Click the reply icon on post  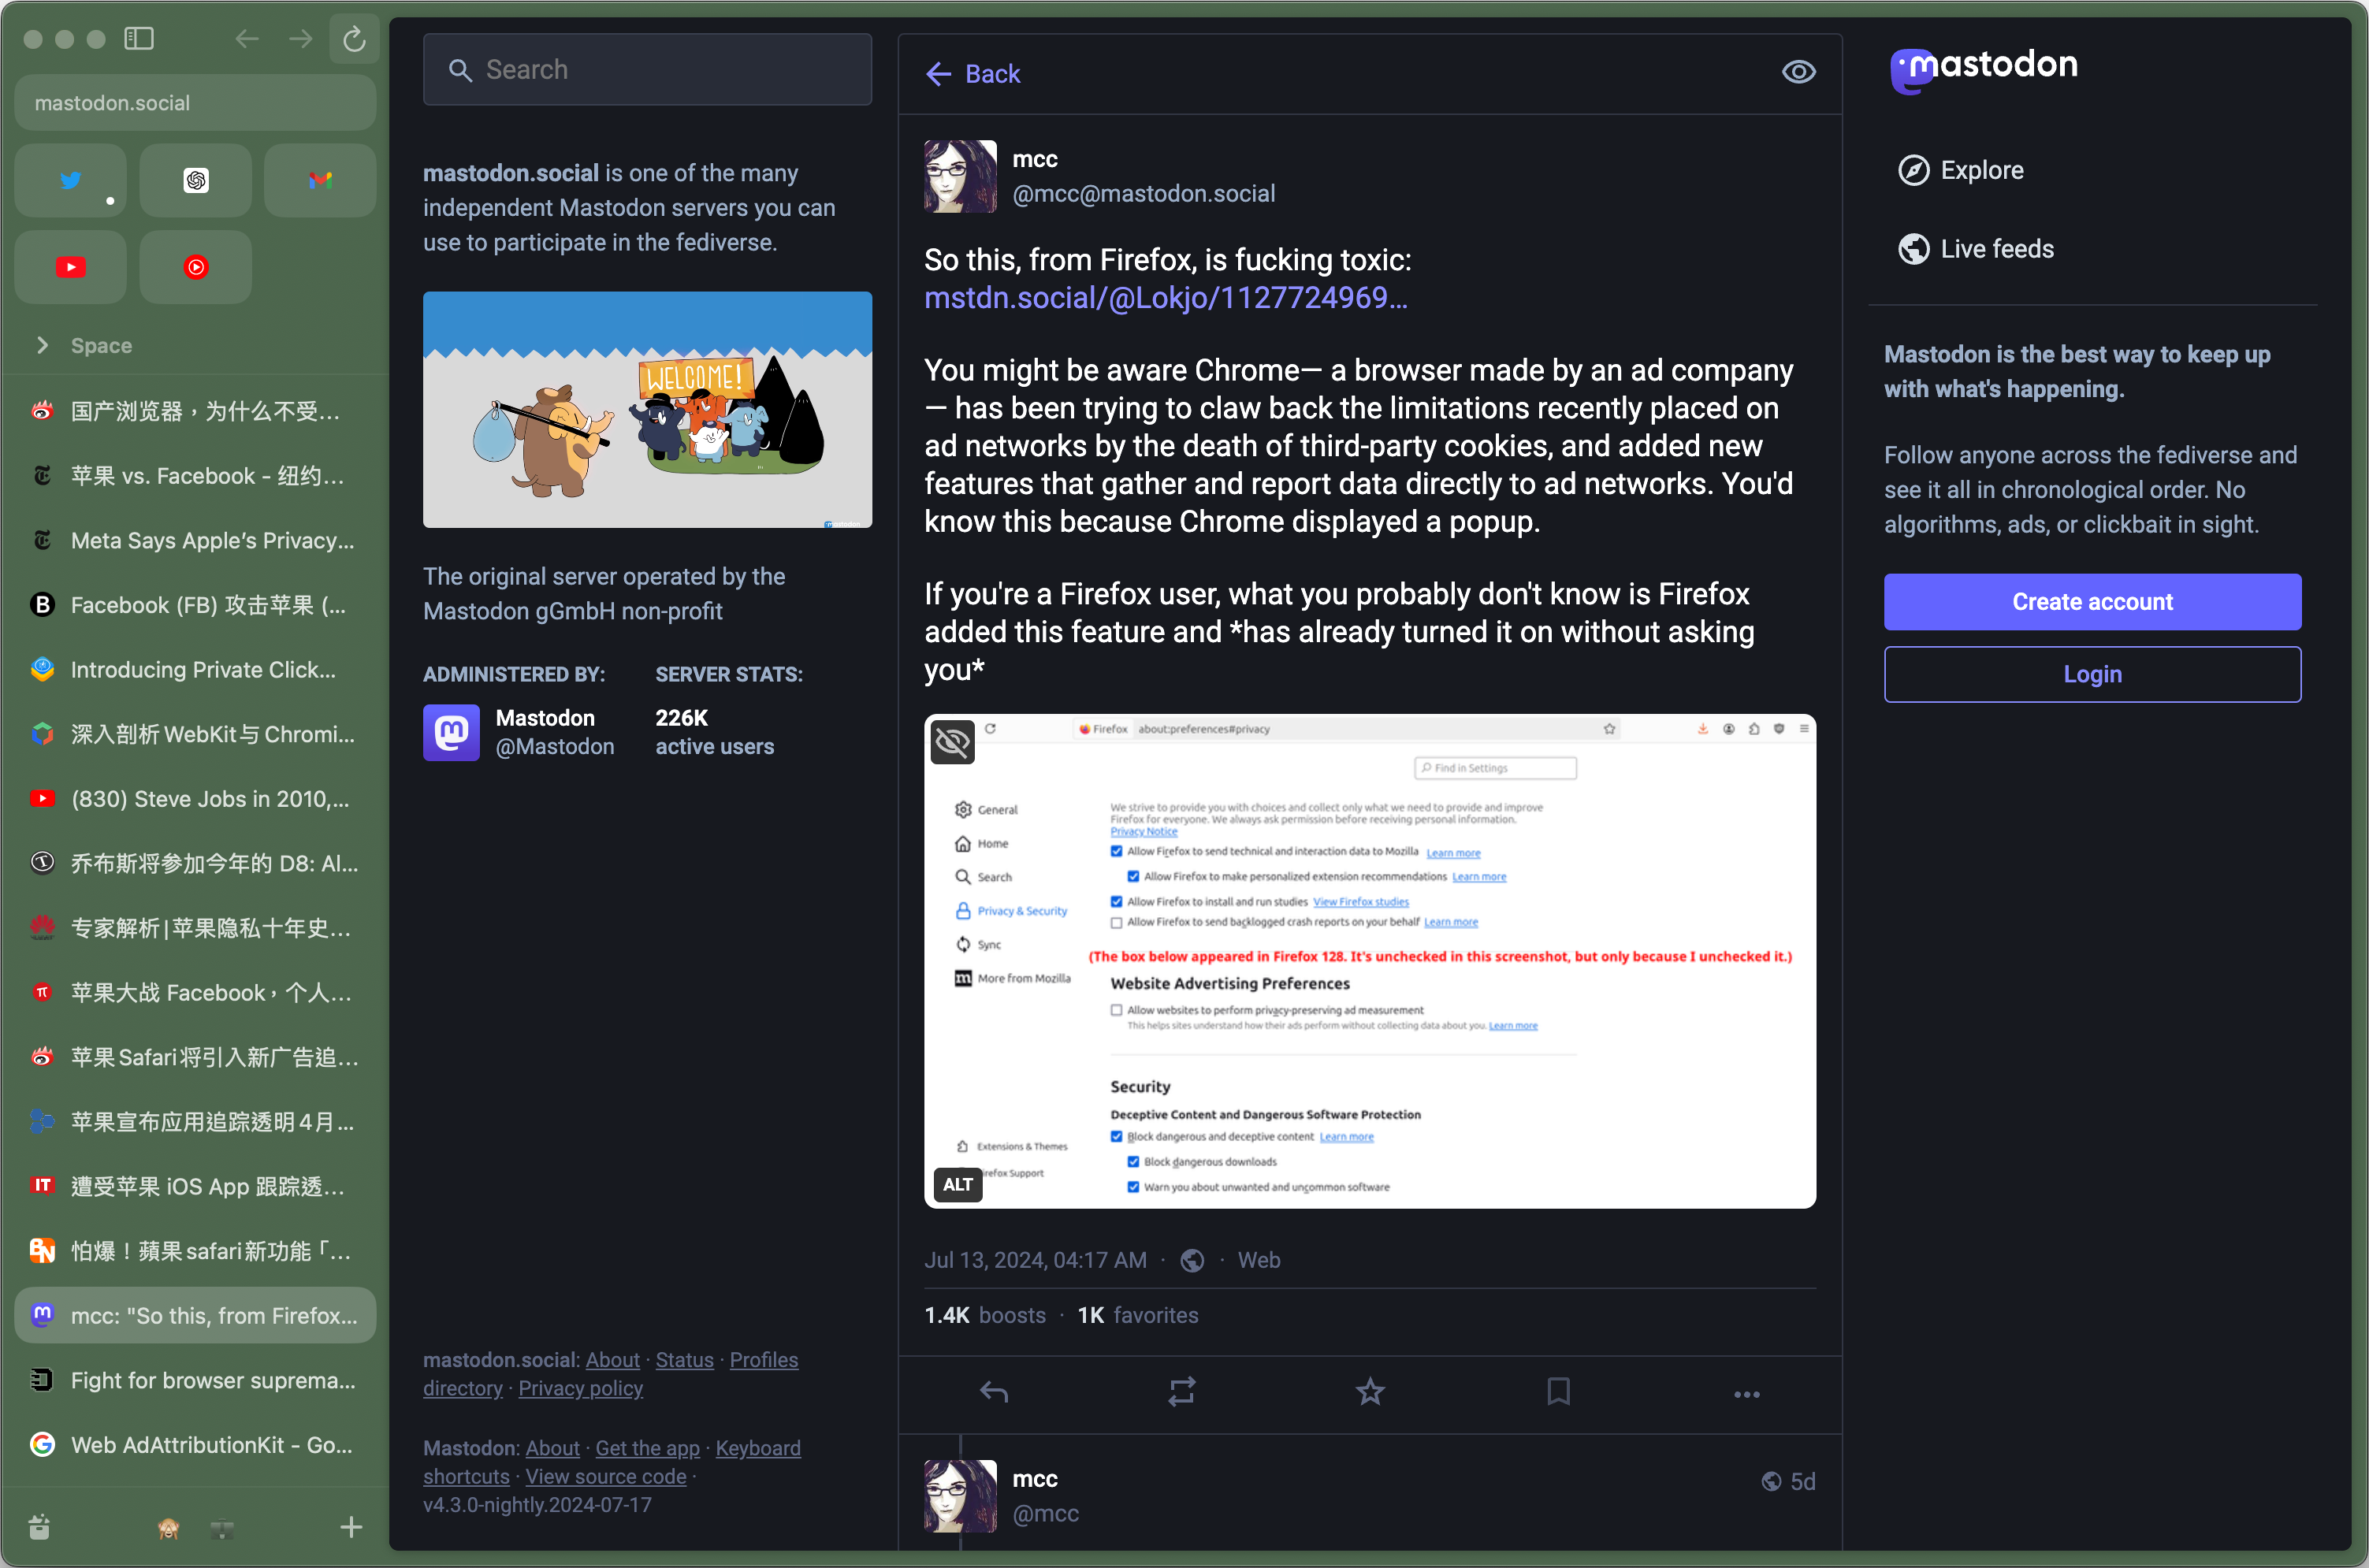point(992,1392)
